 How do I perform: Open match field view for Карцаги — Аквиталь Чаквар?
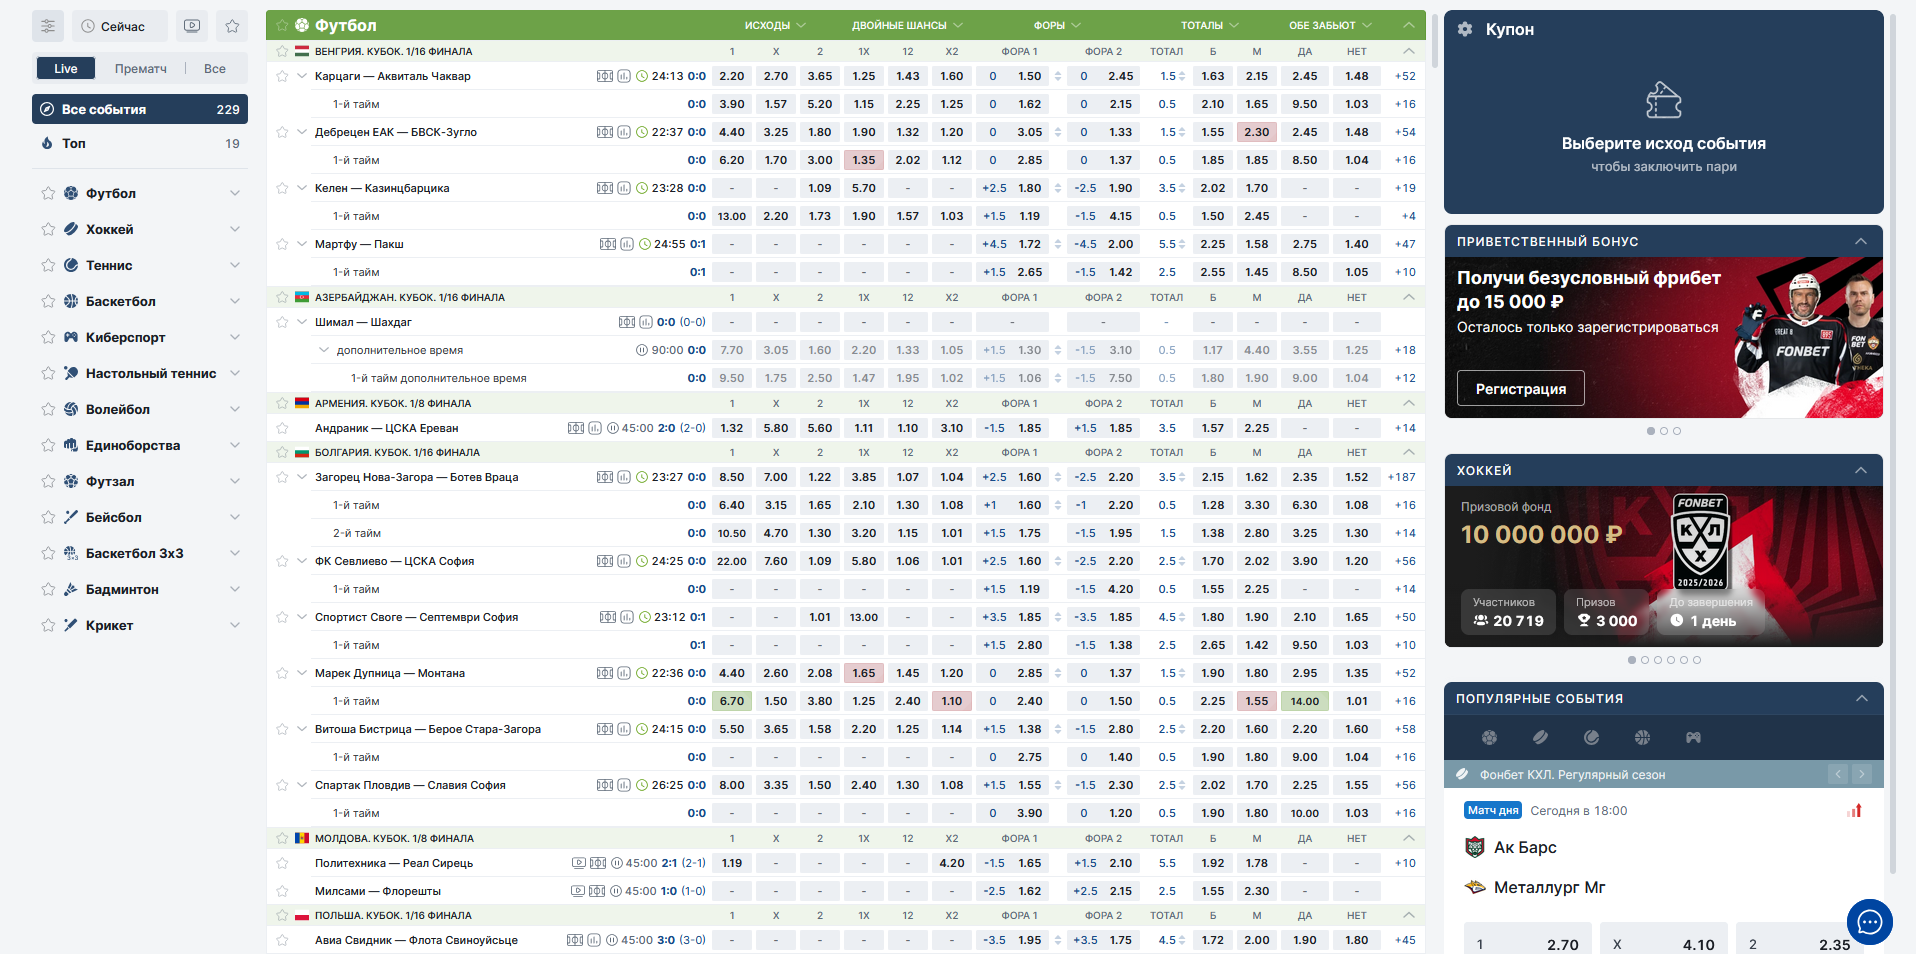click(605, 76)
